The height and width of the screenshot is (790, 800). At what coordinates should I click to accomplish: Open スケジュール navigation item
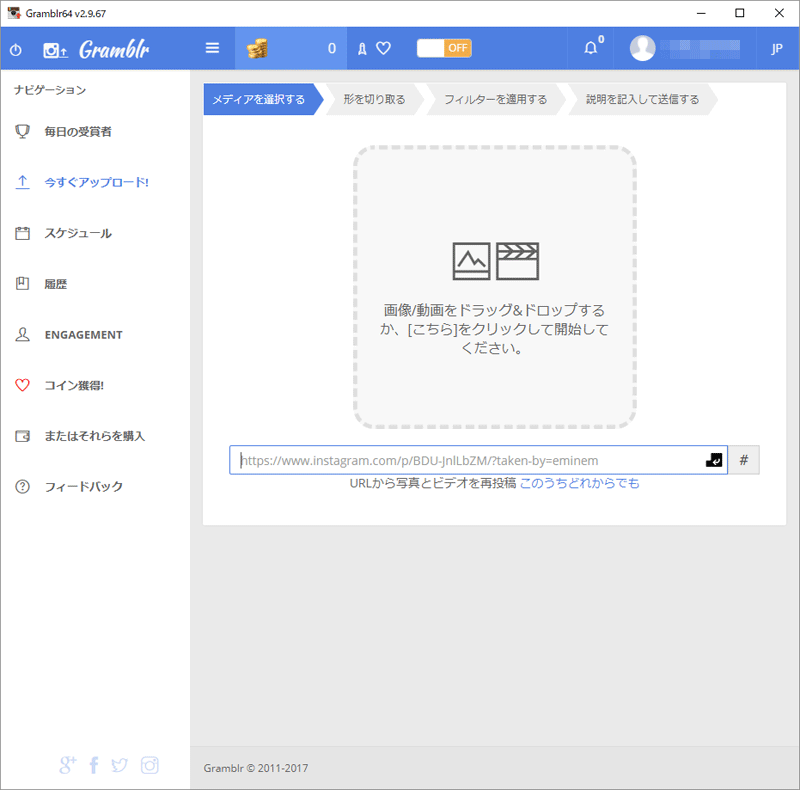click(x=78, y=233)
